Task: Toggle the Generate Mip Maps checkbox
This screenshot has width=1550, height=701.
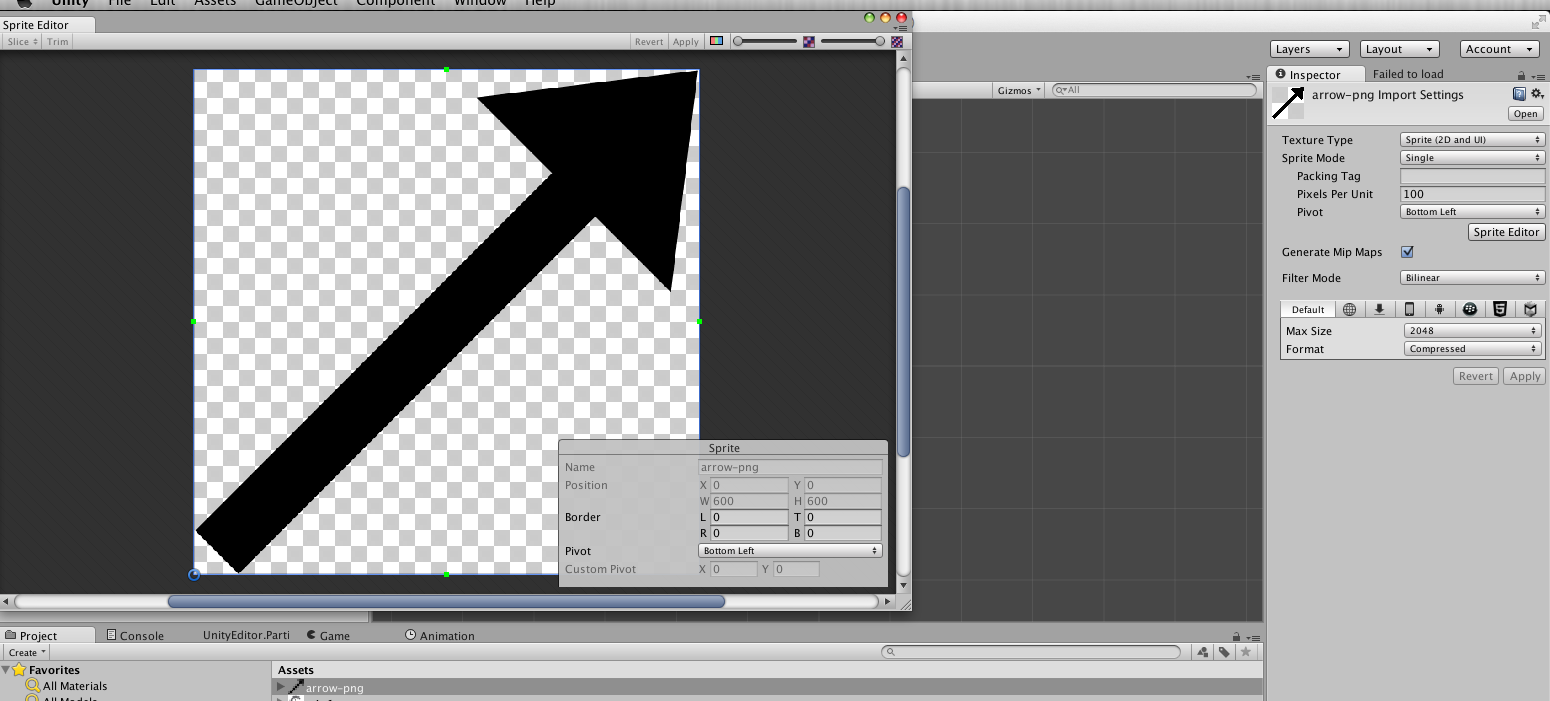Action: [1407, 252]
